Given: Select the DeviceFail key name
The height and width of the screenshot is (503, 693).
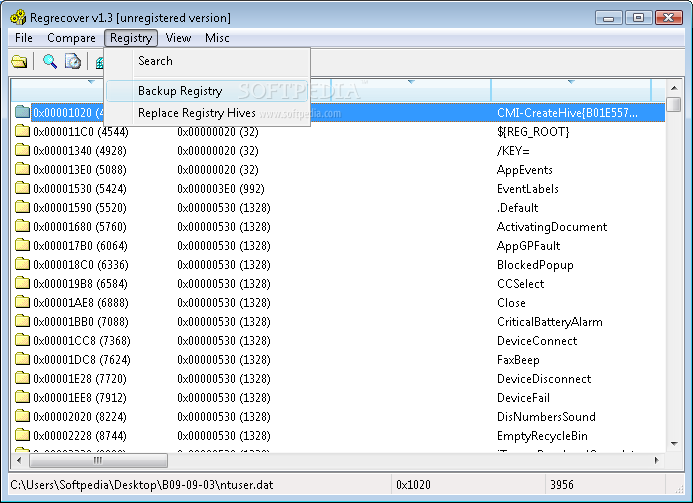Looking at the screenshot, I should pos(523,398).
